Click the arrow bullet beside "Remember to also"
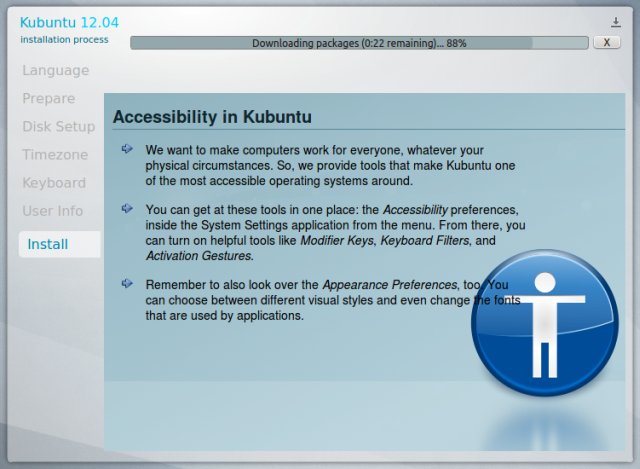 127,283
